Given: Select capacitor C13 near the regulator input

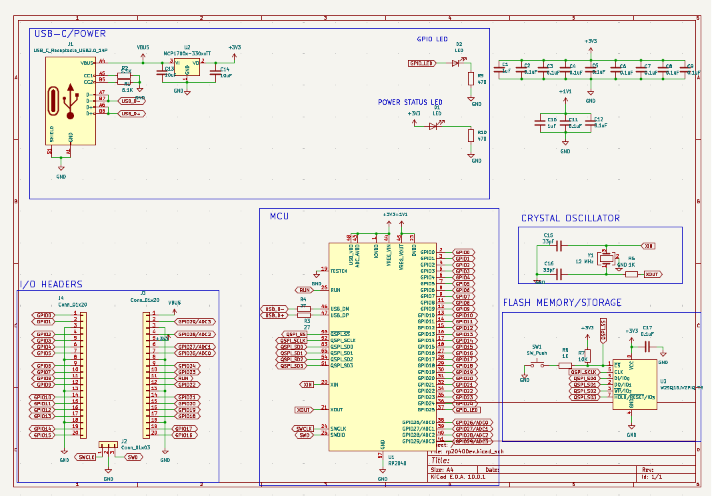Looking at the screenshot, I should click(x=160, y=72).
